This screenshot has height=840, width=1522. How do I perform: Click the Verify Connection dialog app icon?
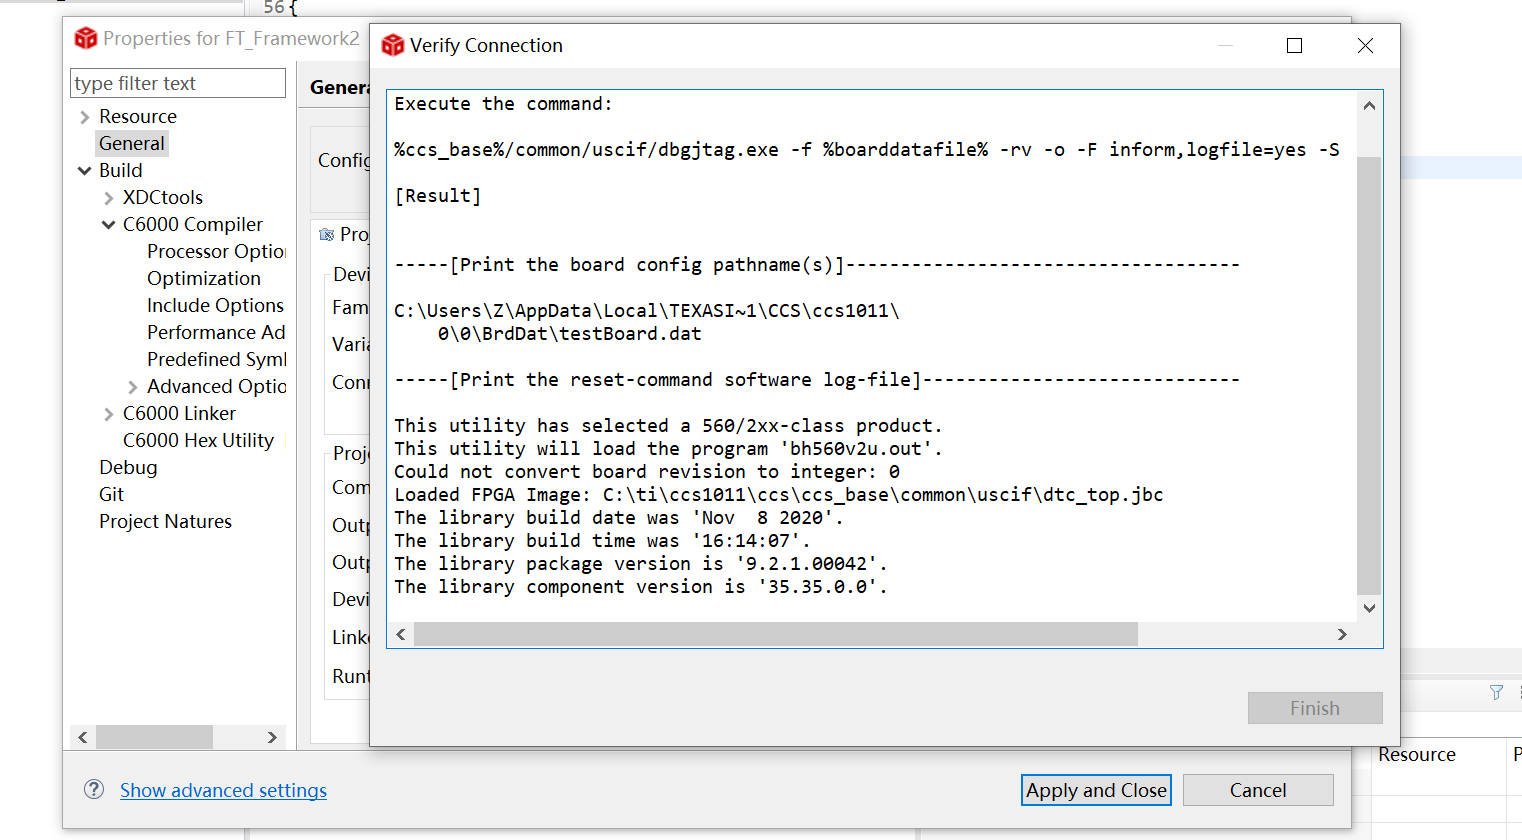[x=393, y=45]
